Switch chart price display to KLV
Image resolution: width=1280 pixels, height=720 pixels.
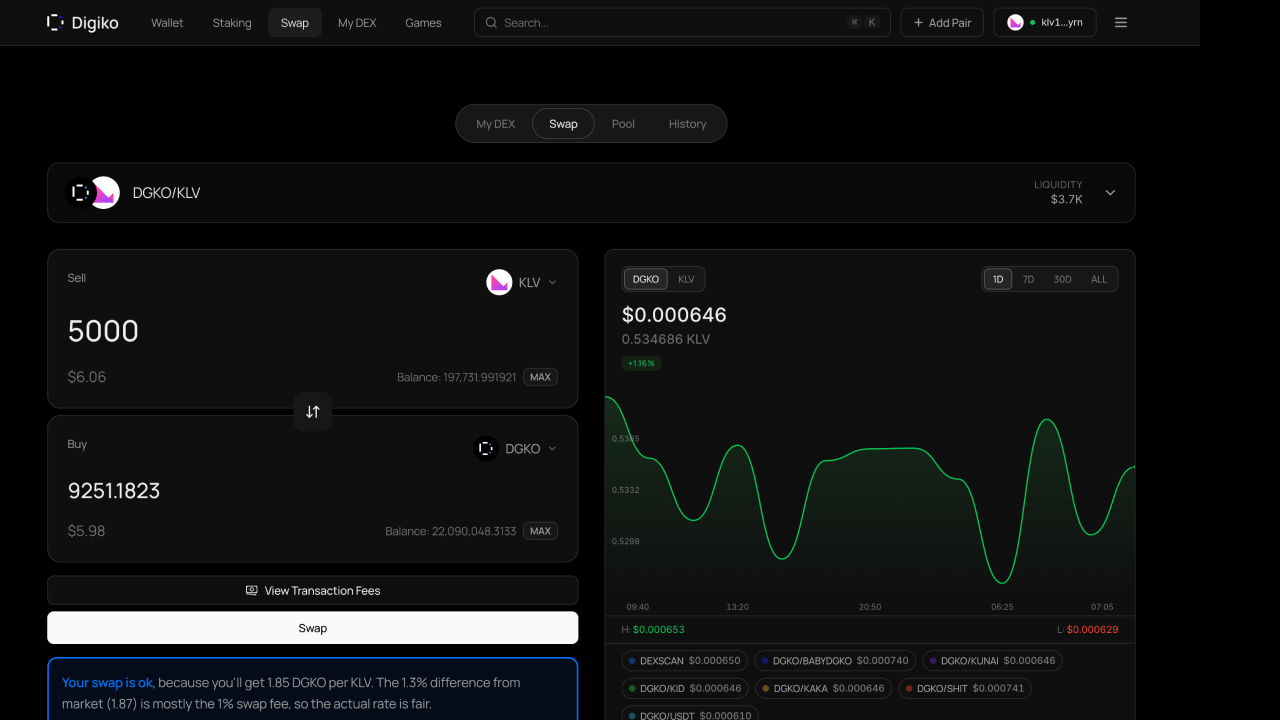686,279
